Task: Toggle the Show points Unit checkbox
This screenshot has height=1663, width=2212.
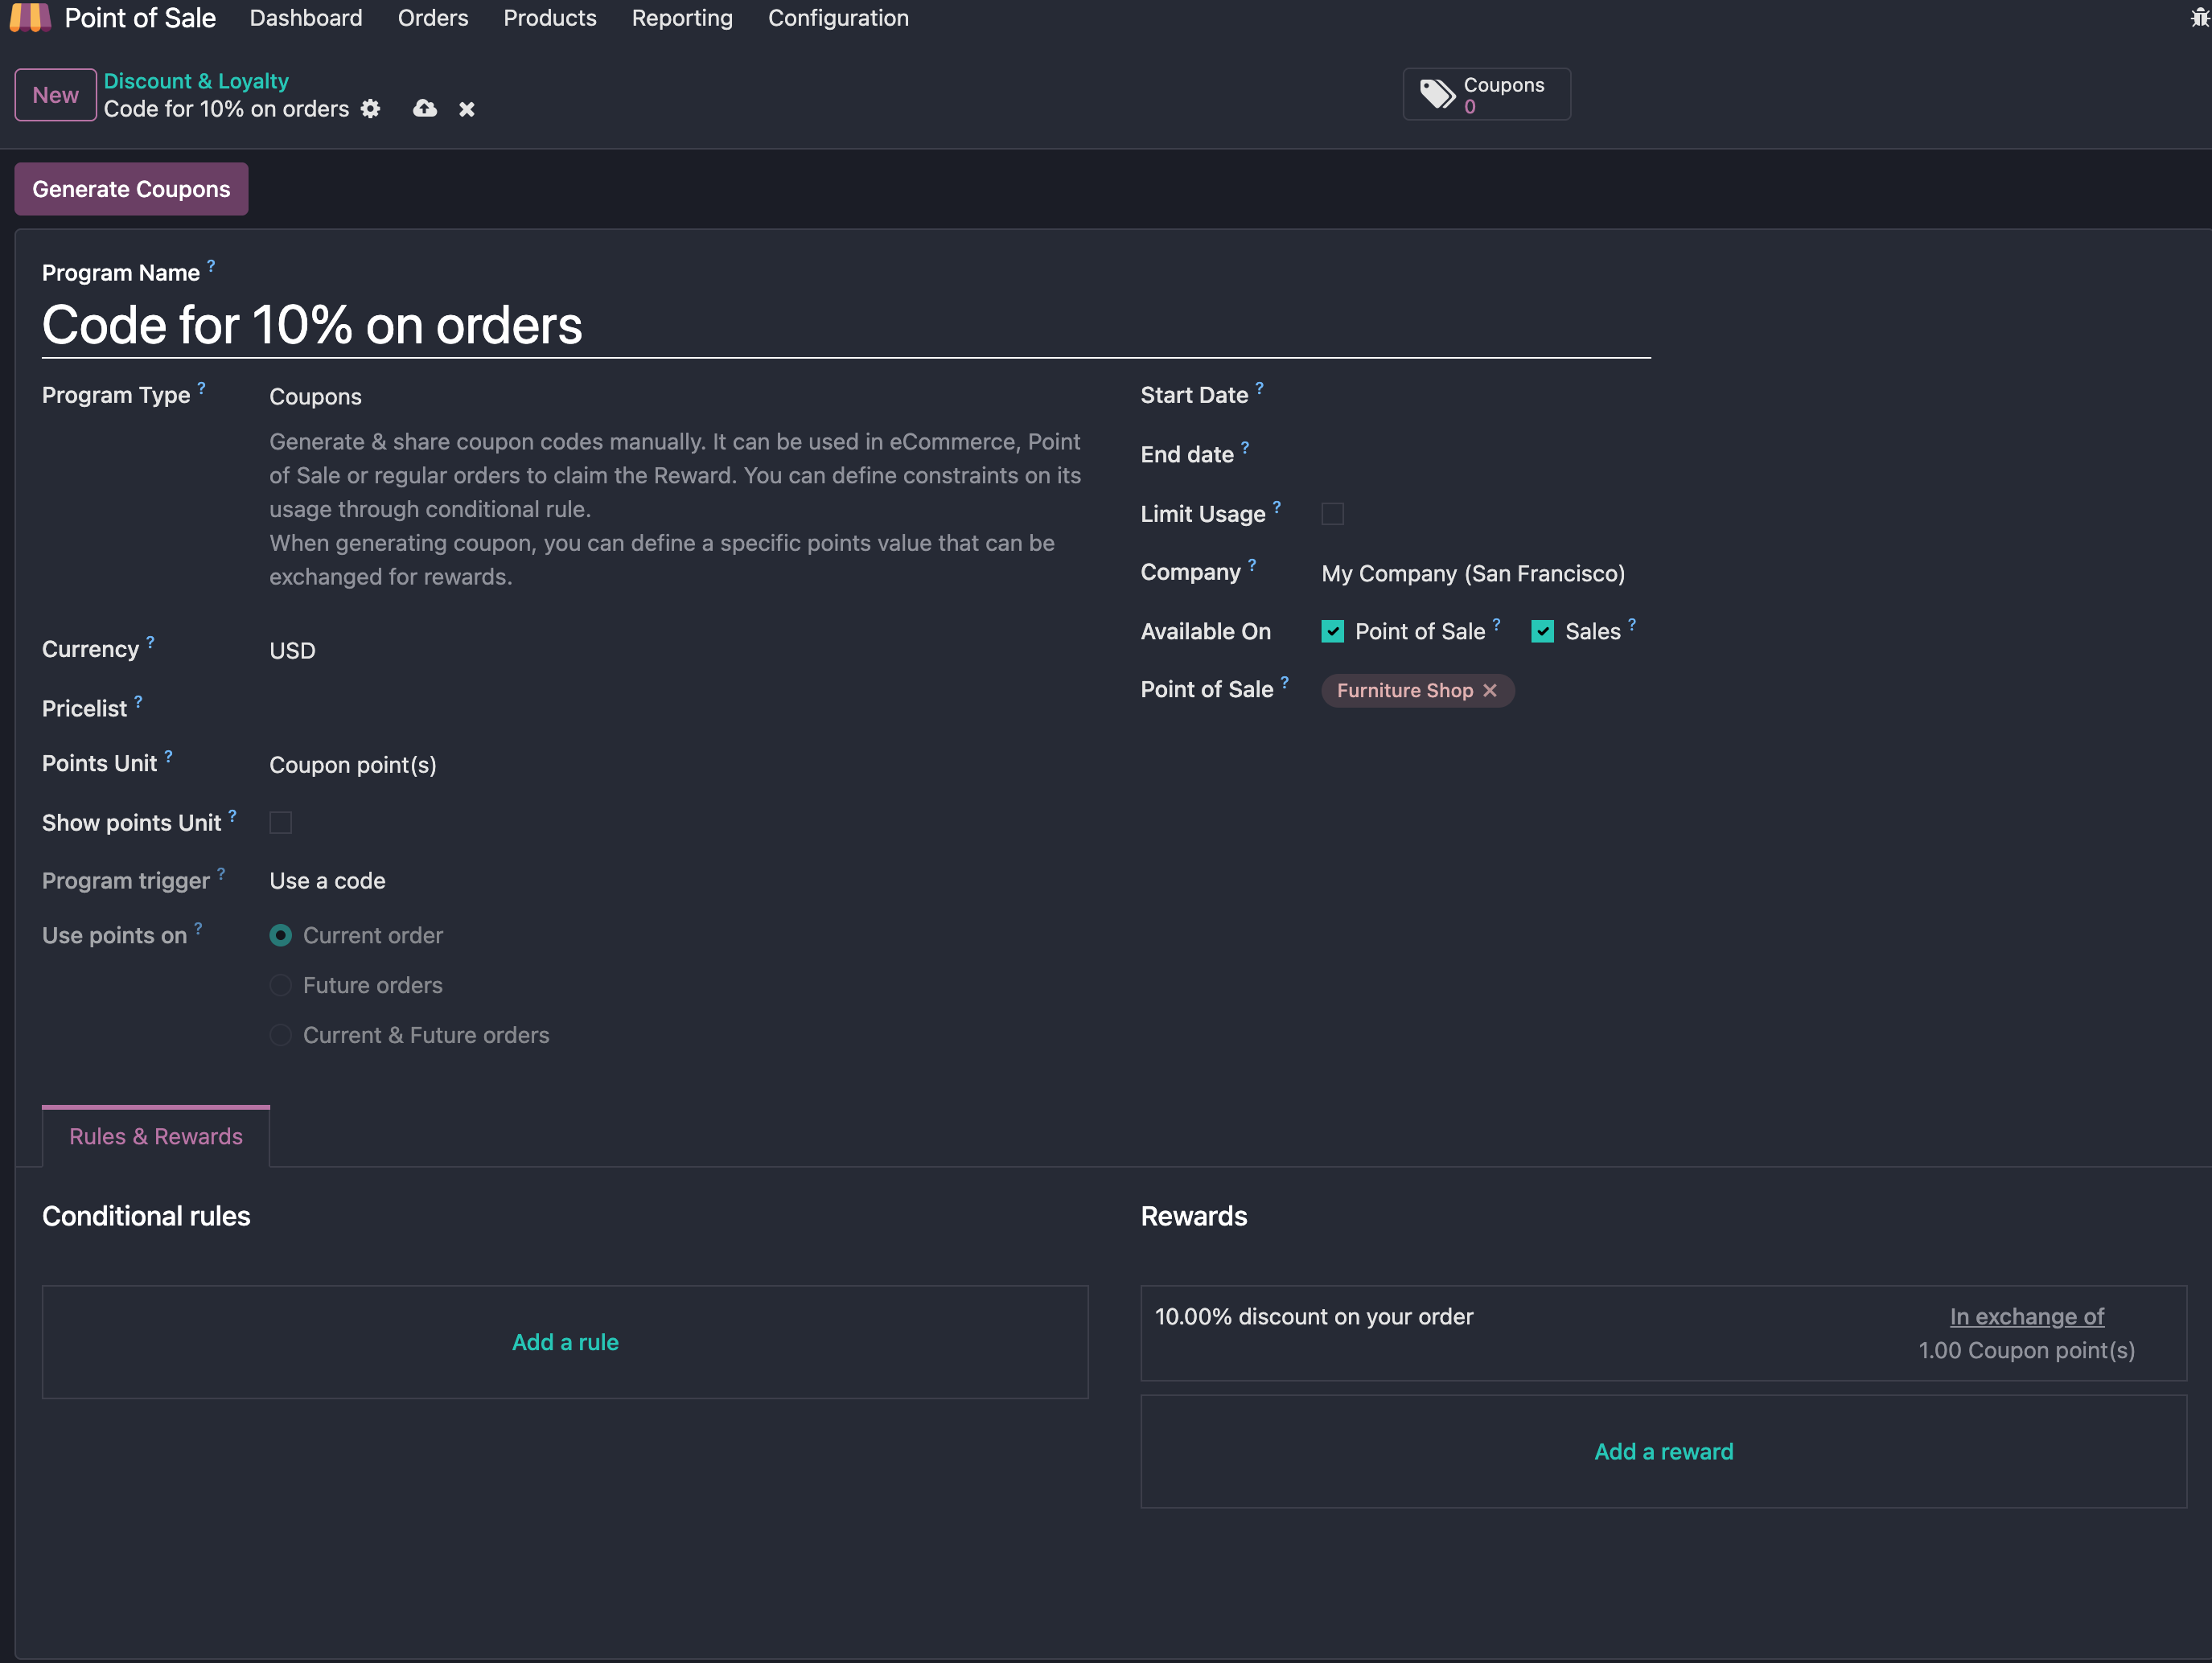Action: (281, 823)
